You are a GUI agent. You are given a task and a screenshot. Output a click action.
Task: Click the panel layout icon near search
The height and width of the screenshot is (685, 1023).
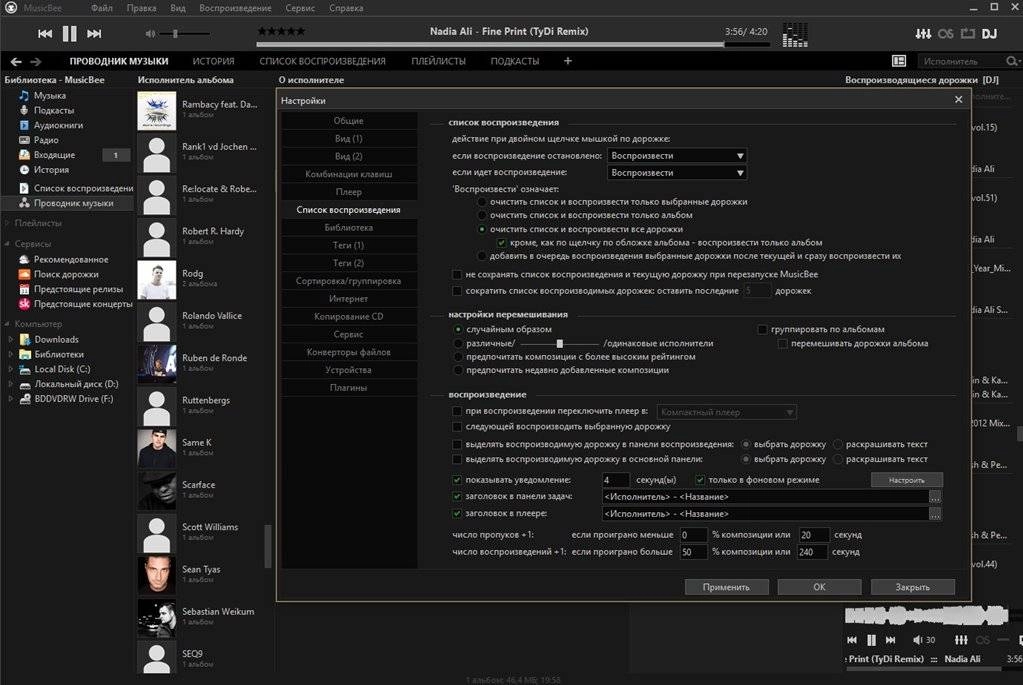tap(899, 61)
